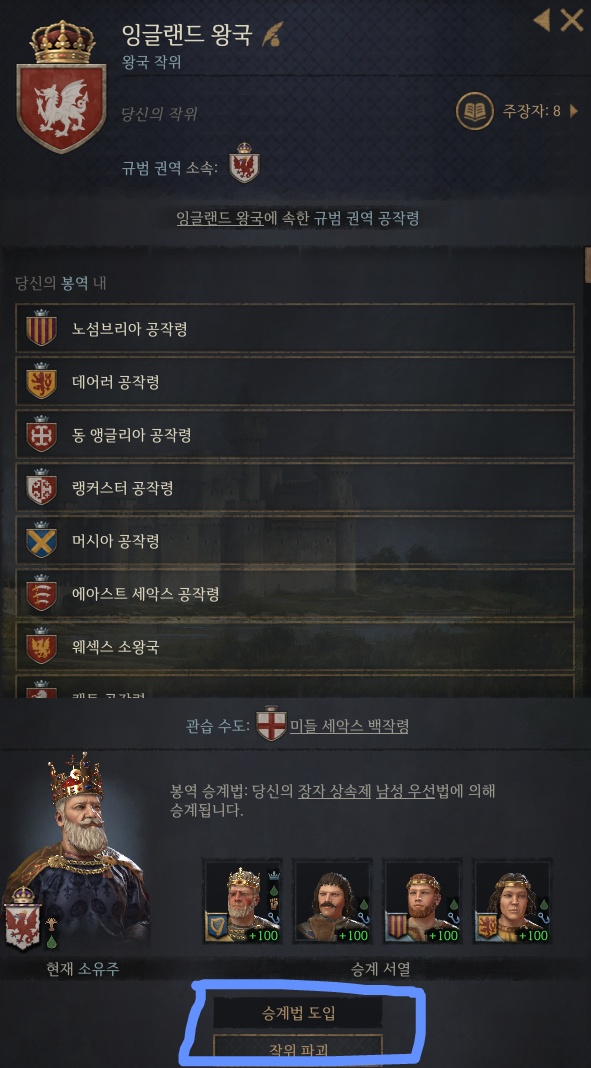Image resolution: width=591 pixels, height=1068 pixels.
Task: Click the 승계법 도입 button
Action: [298, 1014]
